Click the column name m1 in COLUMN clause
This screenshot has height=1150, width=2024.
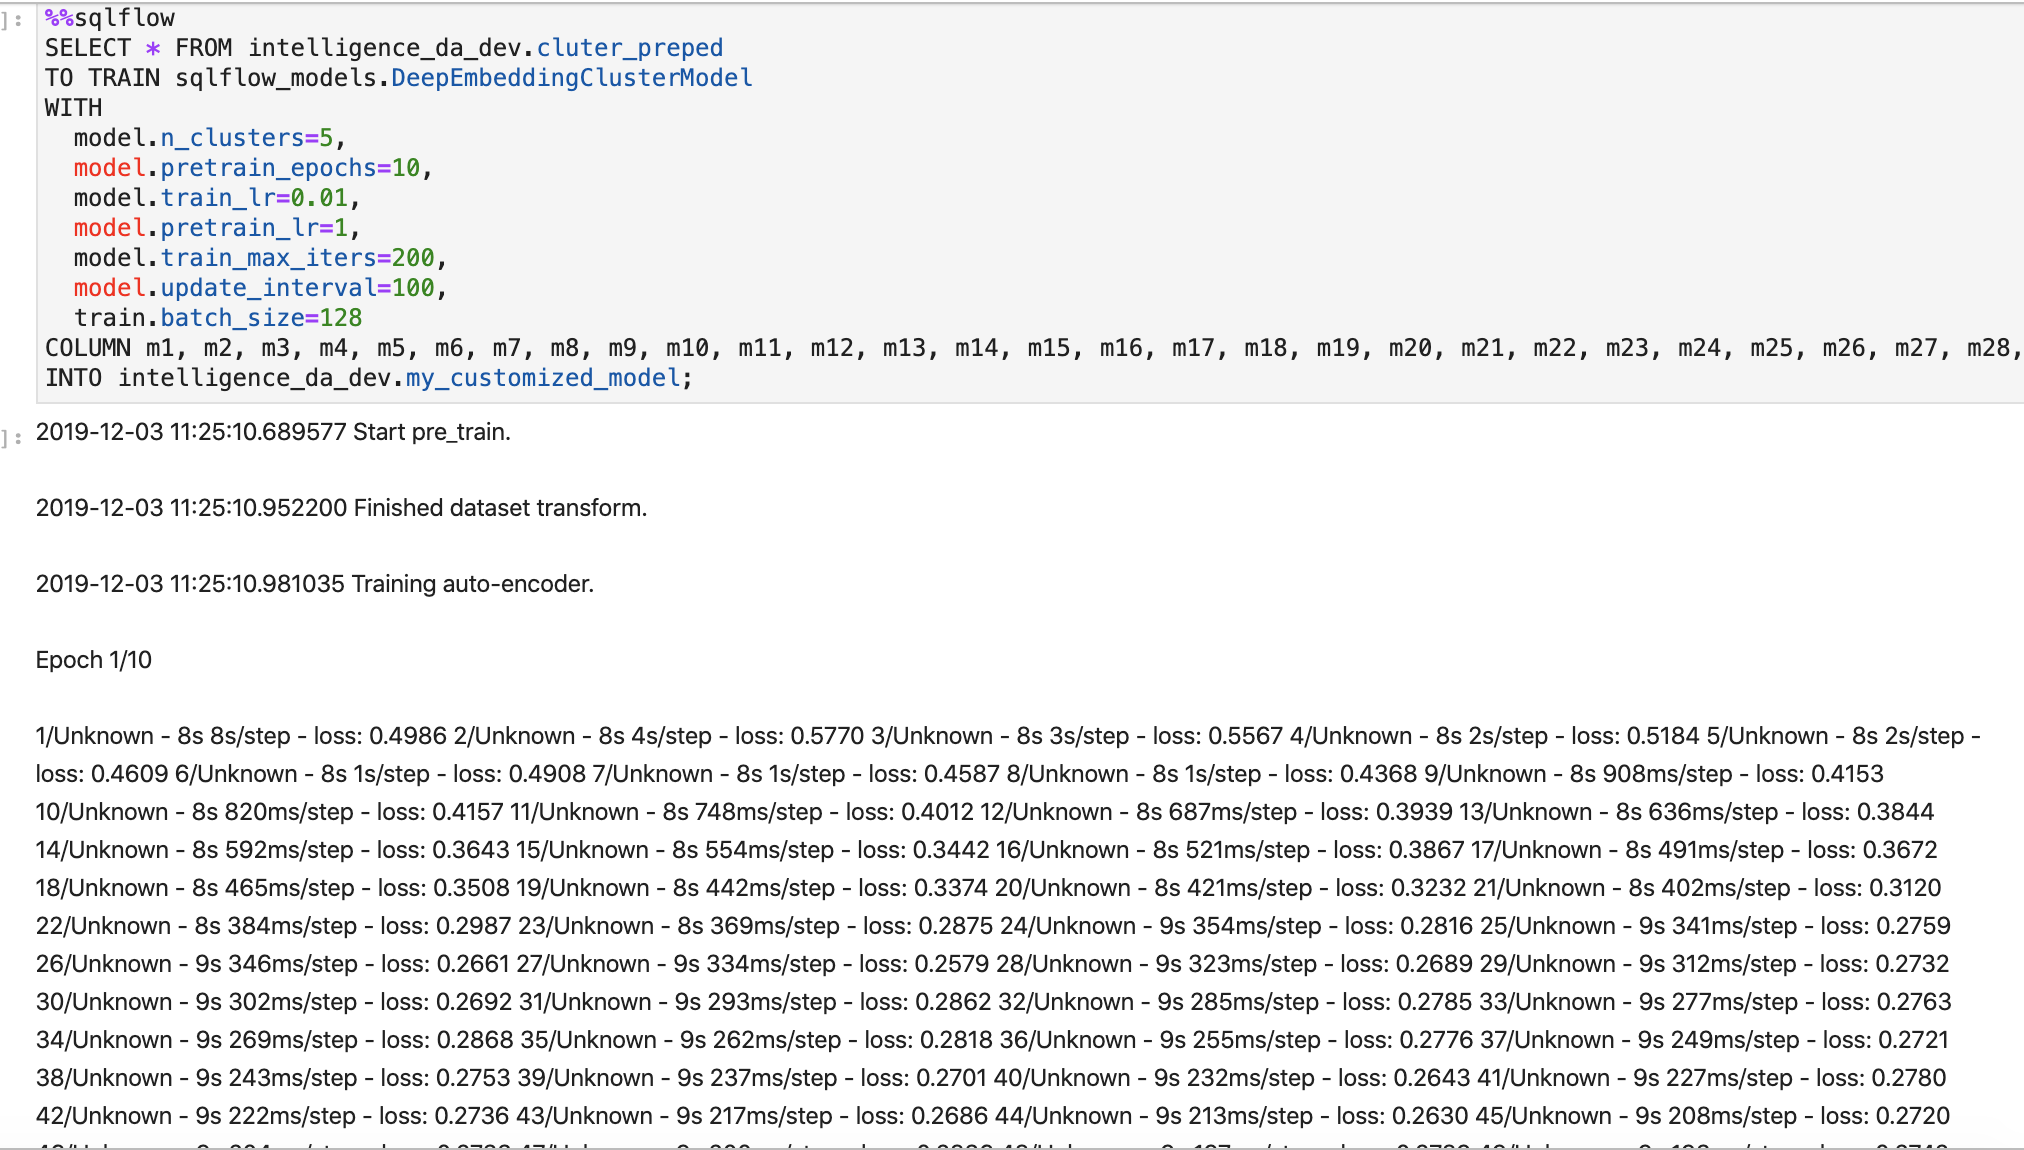159,348
